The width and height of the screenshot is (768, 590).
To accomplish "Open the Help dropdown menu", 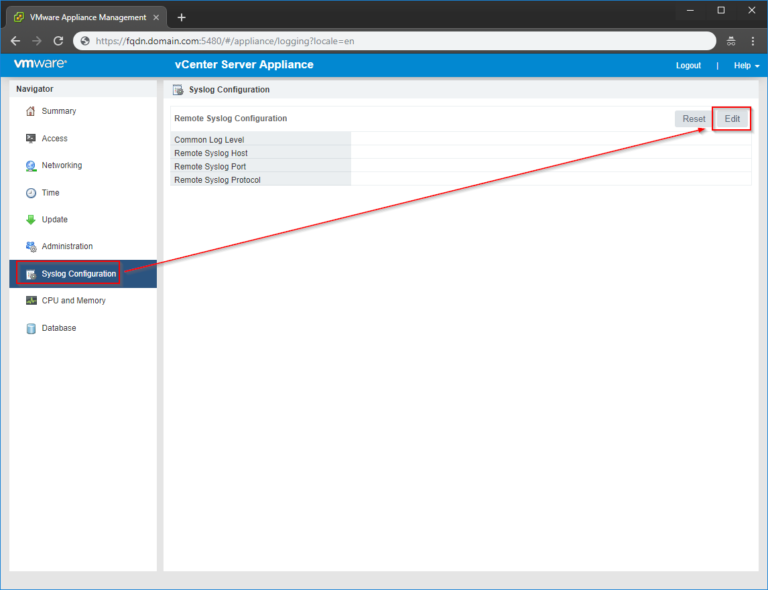I will [746, 65].
